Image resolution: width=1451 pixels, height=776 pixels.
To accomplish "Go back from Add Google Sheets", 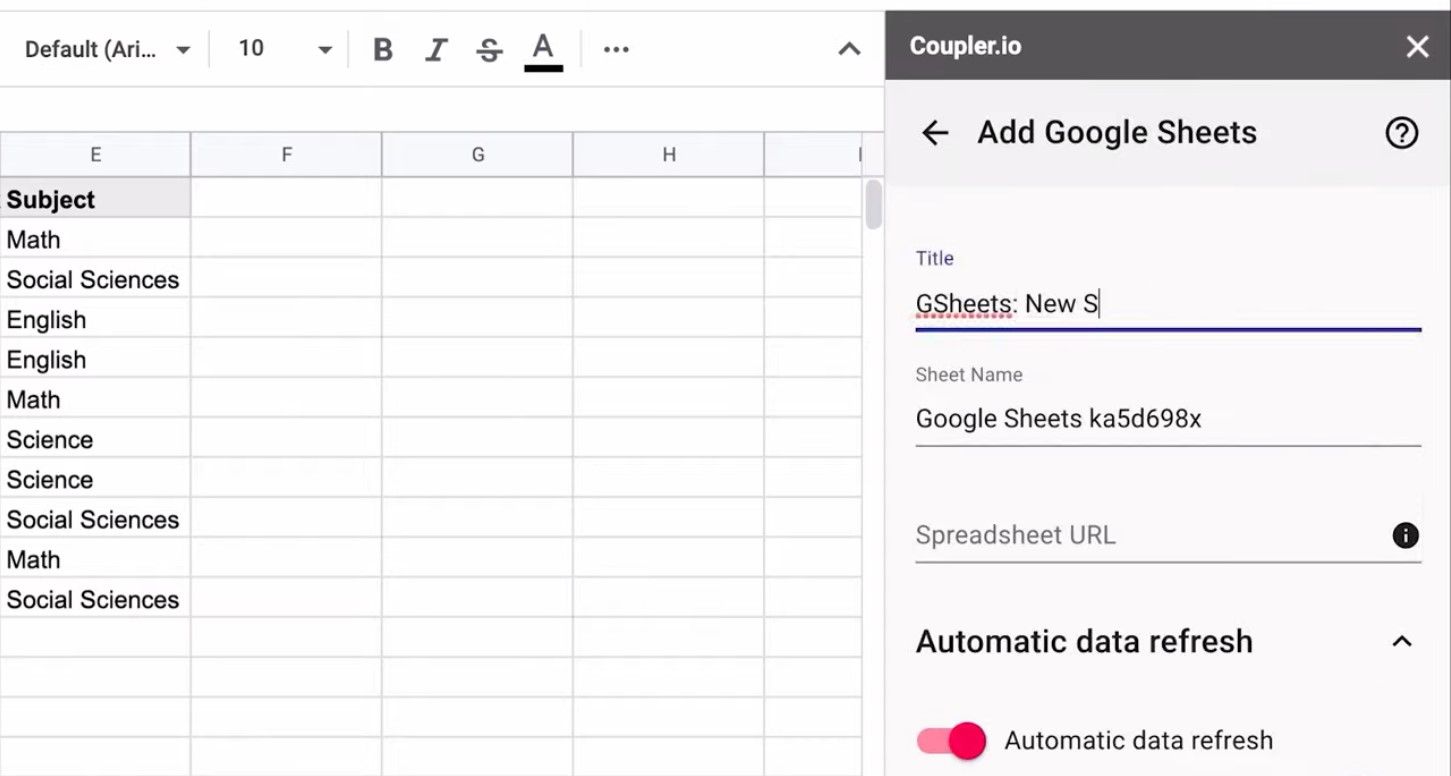I will coord(935,132).
